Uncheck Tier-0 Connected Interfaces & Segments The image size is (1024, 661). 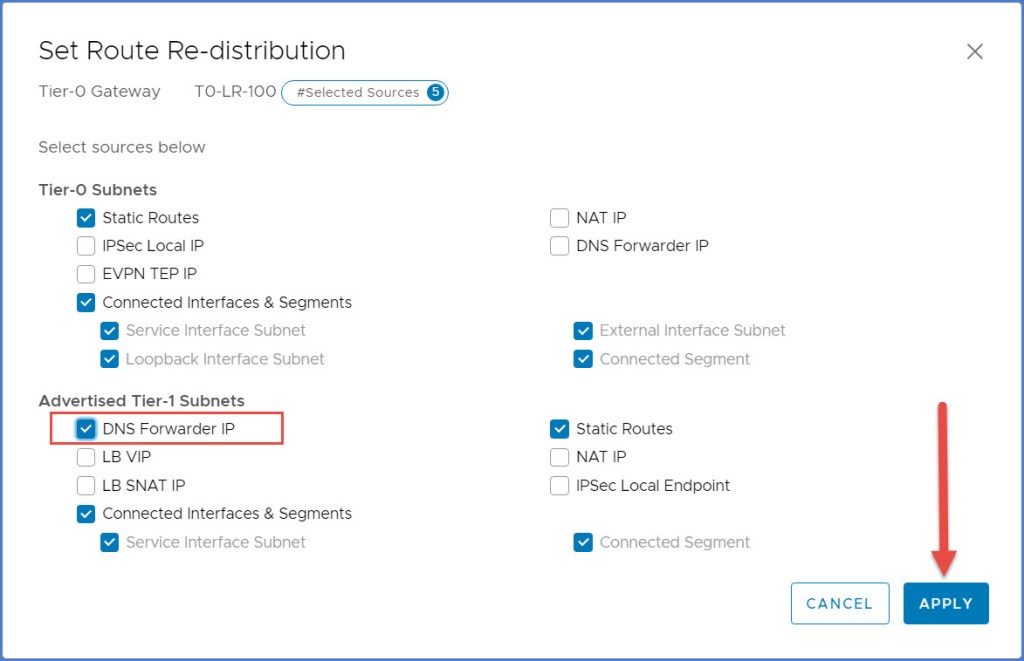tap(87, 303)
